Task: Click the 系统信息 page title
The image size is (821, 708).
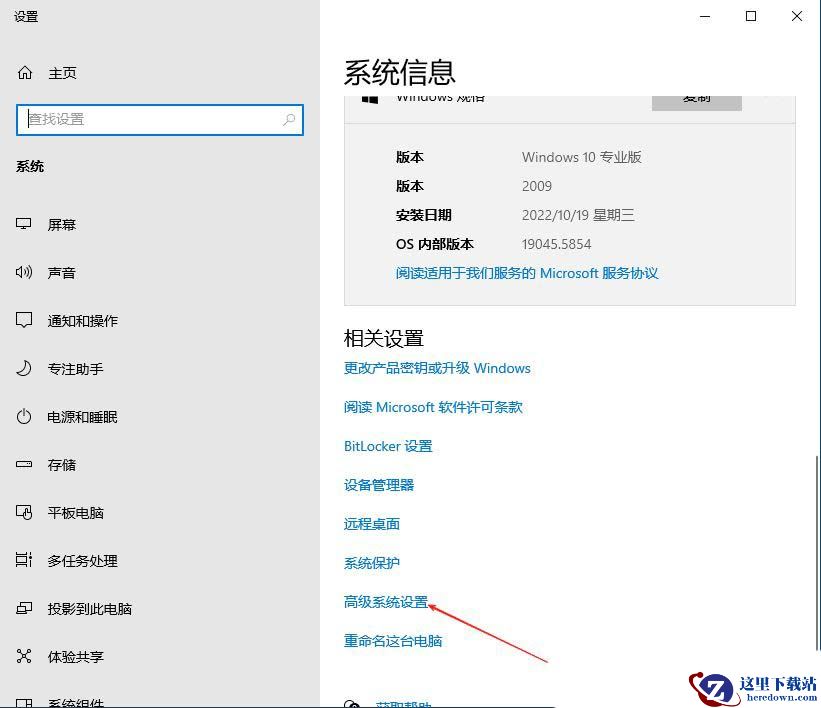Action: 400,72
